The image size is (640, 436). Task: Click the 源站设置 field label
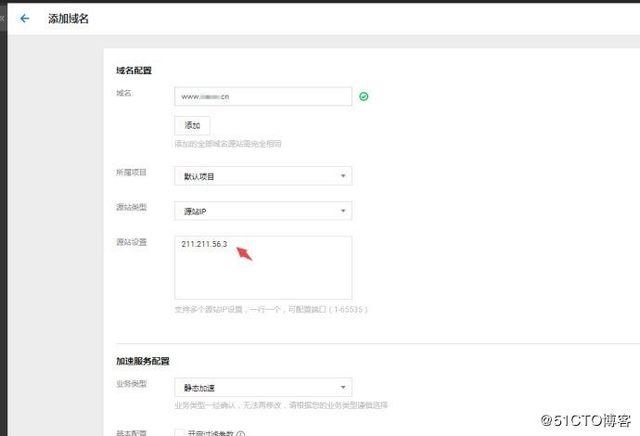pyautogui.click(x=131, y=242)
